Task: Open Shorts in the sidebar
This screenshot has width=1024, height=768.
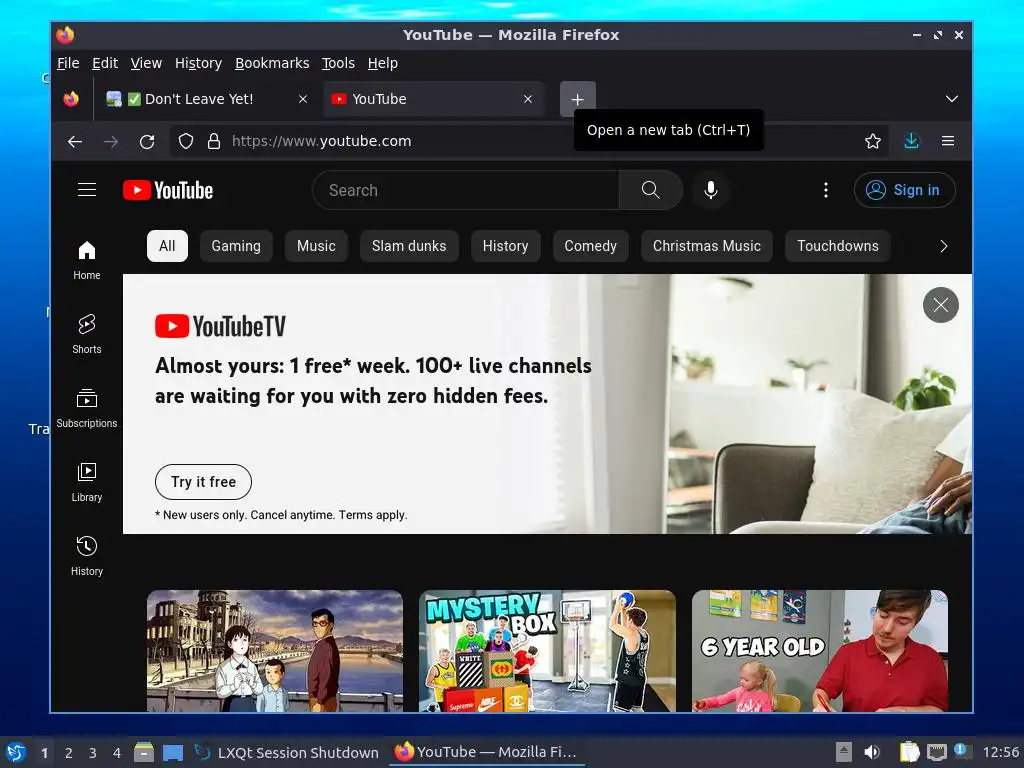Action: 87,334
